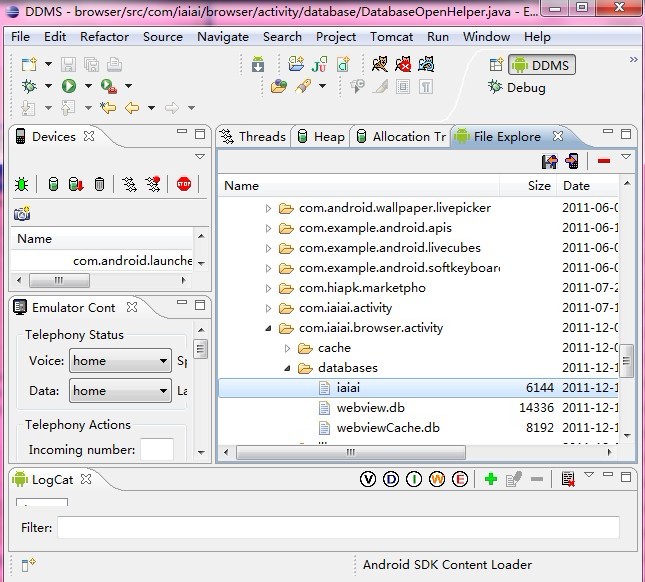Expand the cache folder
Viewport: 645px width, 582px height.
(x=287, y=348)
